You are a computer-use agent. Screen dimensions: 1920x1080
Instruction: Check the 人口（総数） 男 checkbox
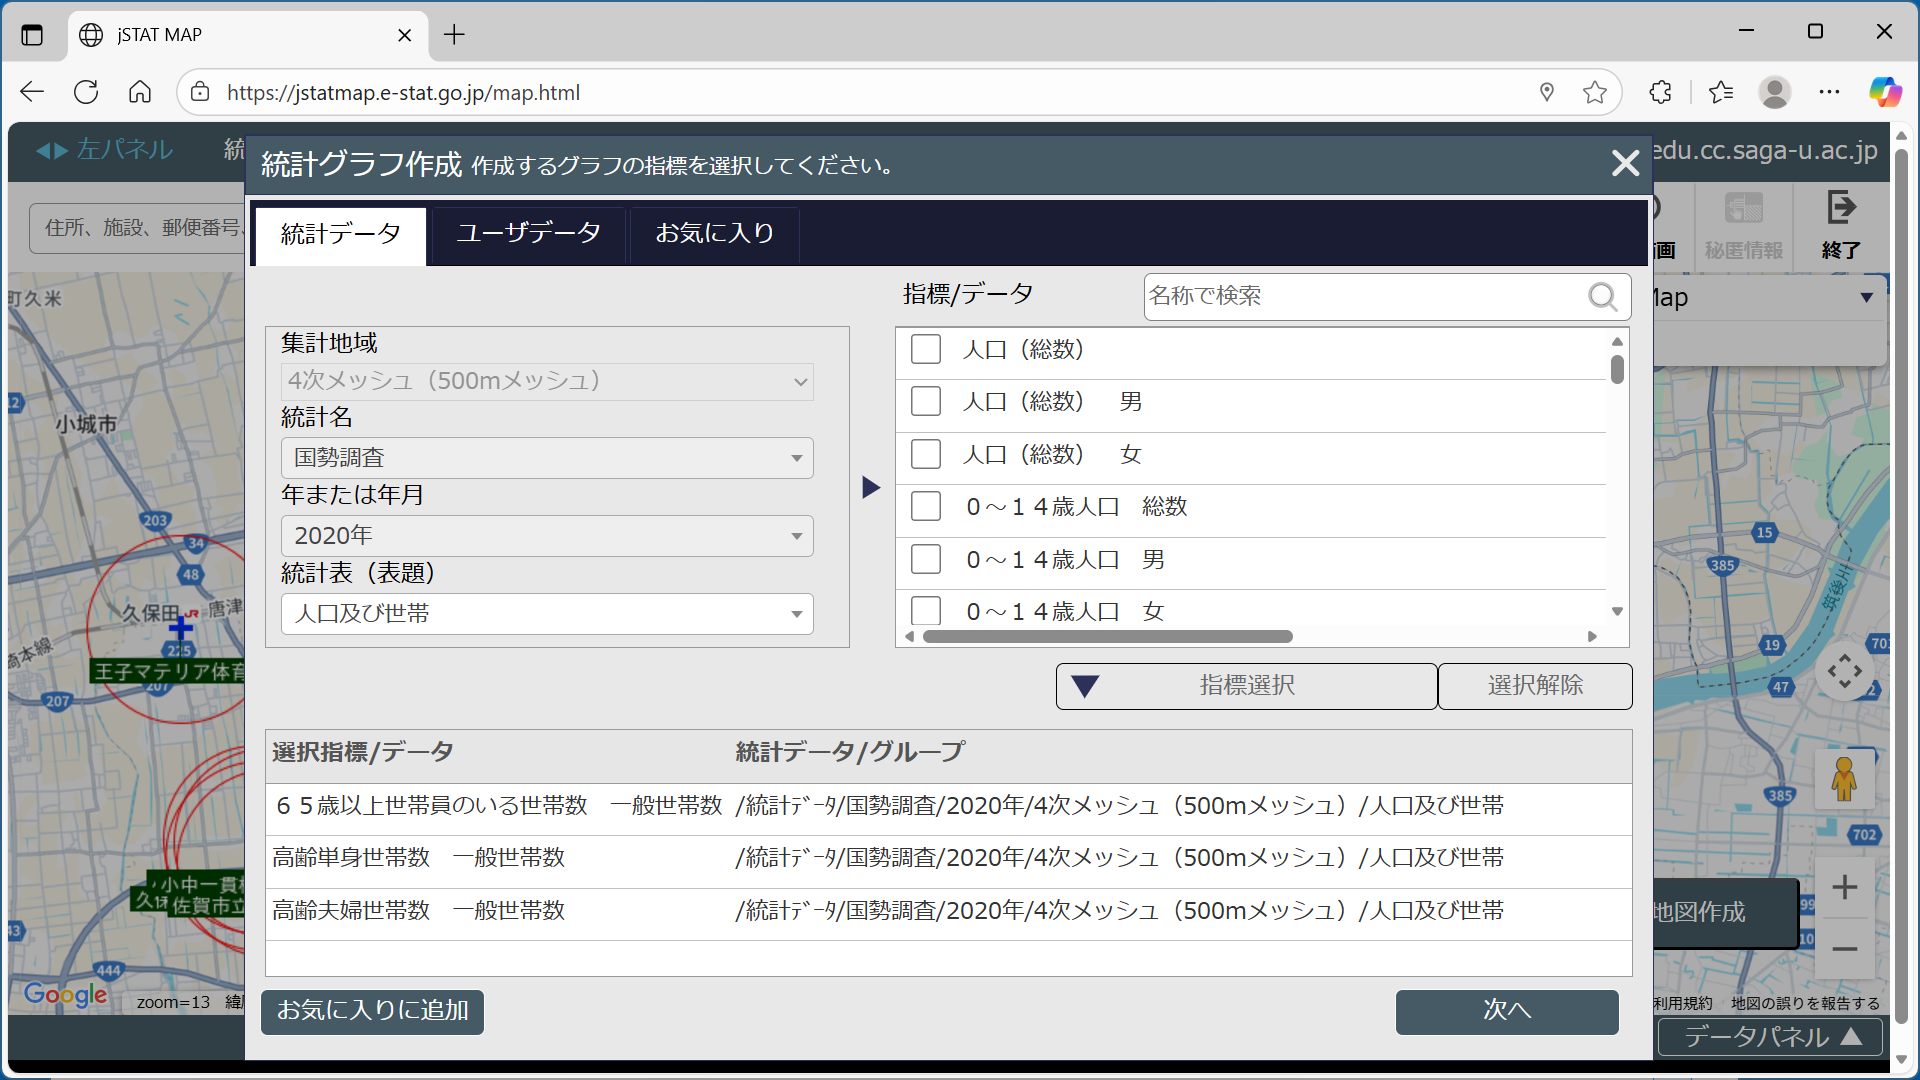point(926,401)
